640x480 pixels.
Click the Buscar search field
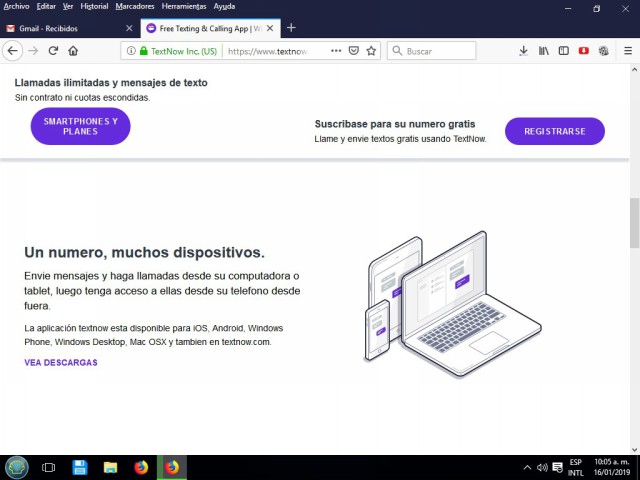point(431,51)
